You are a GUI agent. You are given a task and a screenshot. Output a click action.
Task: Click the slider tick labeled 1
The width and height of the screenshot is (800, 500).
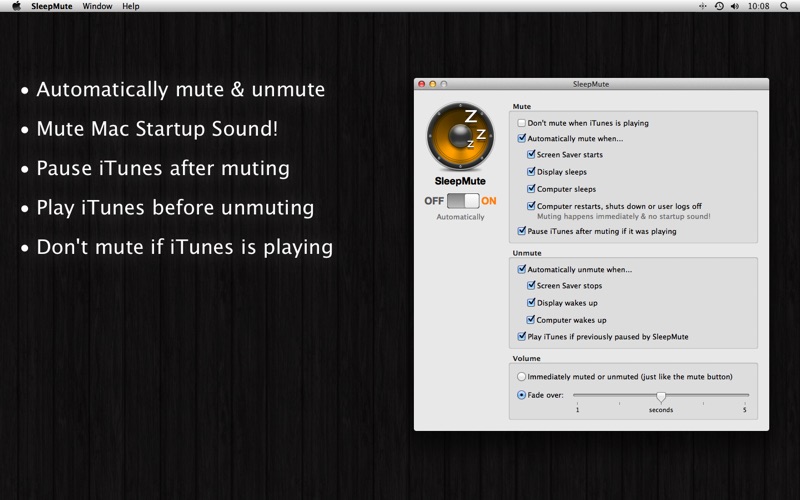[x=578, y=410]
